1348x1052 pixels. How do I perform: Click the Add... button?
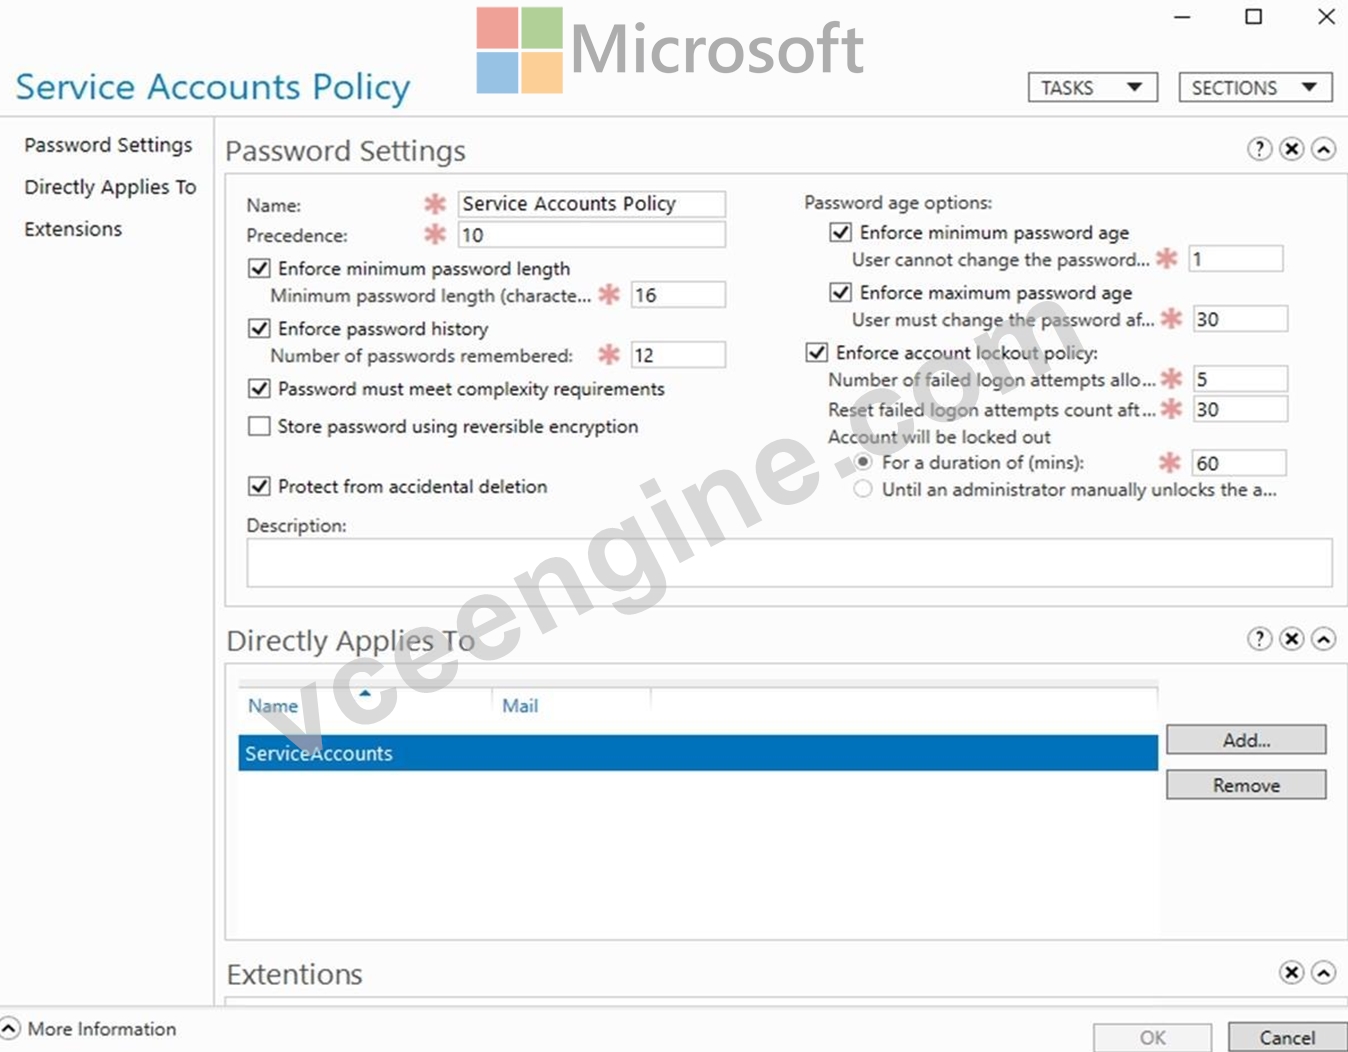coord(1246,740)
